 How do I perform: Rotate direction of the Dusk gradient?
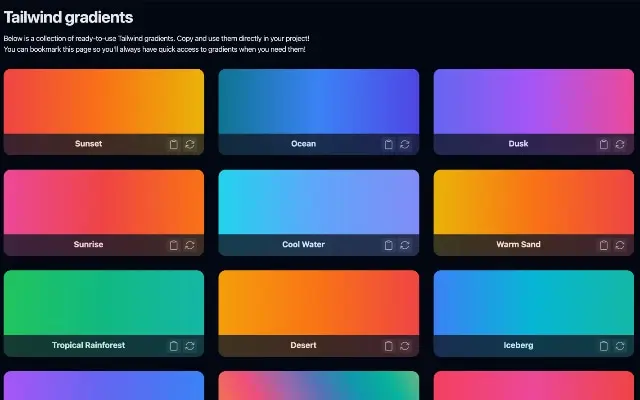pyautogui.click(x=620, y=144)
